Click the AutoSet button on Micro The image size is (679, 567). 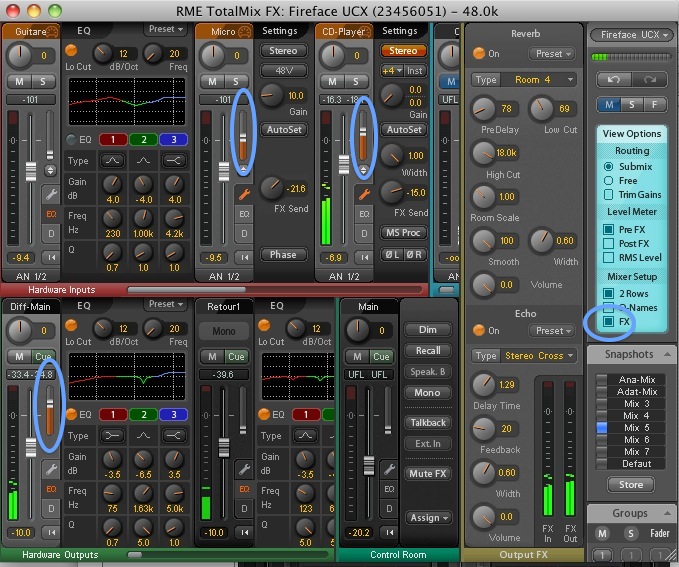click(x=284, y=130)
